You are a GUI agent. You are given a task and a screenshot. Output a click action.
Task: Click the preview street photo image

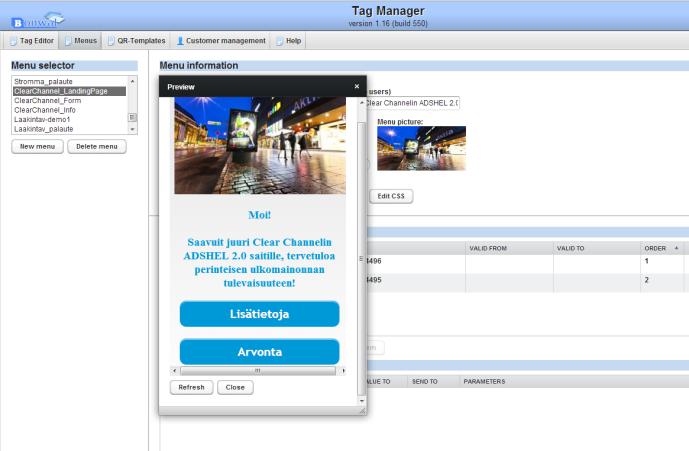pyautogui.click(x=260, y=145)
